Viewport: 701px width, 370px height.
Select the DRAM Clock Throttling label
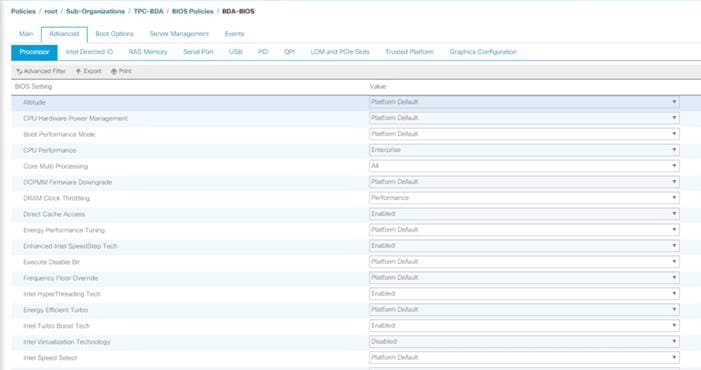(56, 198)
